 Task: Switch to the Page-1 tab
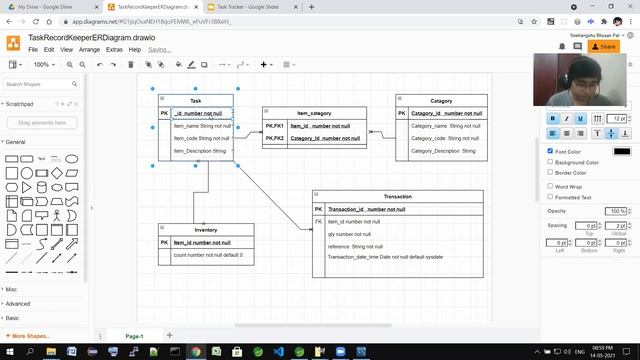134,336
